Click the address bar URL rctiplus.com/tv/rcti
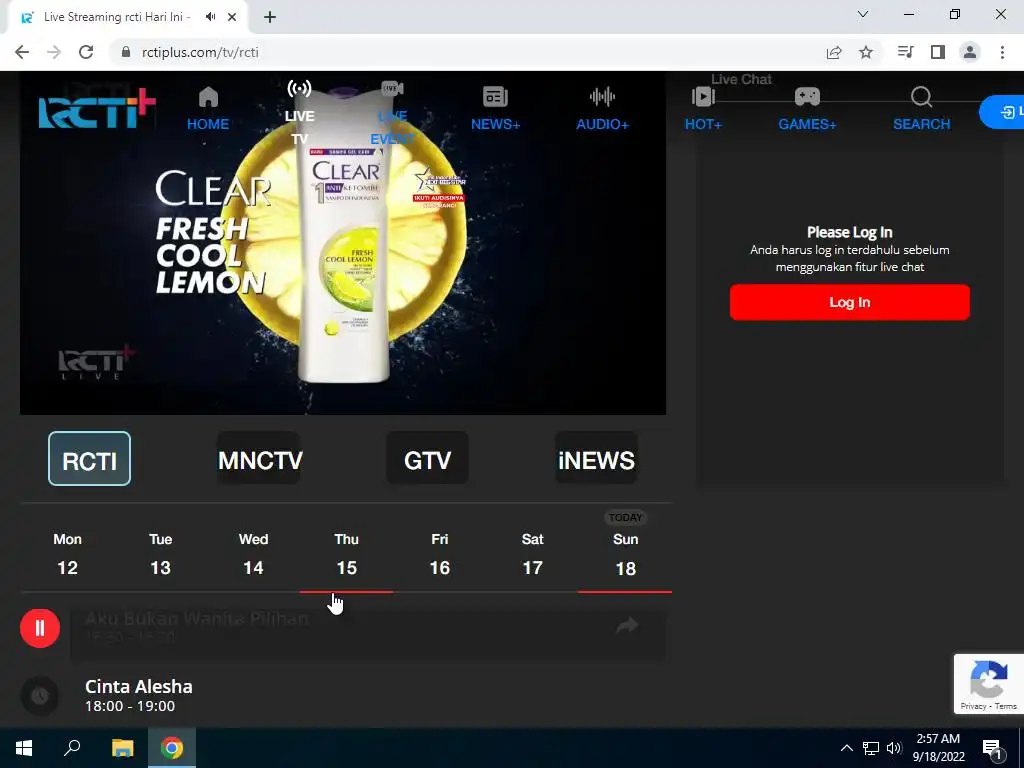Viewport: 1024px width, 768px height. pyautogui.click(x=200, y=52)
